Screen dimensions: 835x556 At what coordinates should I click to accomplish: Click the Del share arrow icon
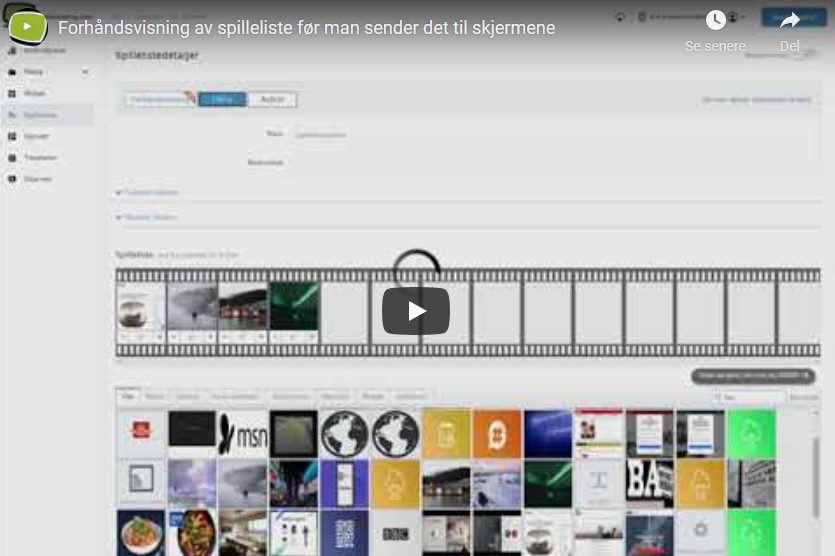pos(789,21)
